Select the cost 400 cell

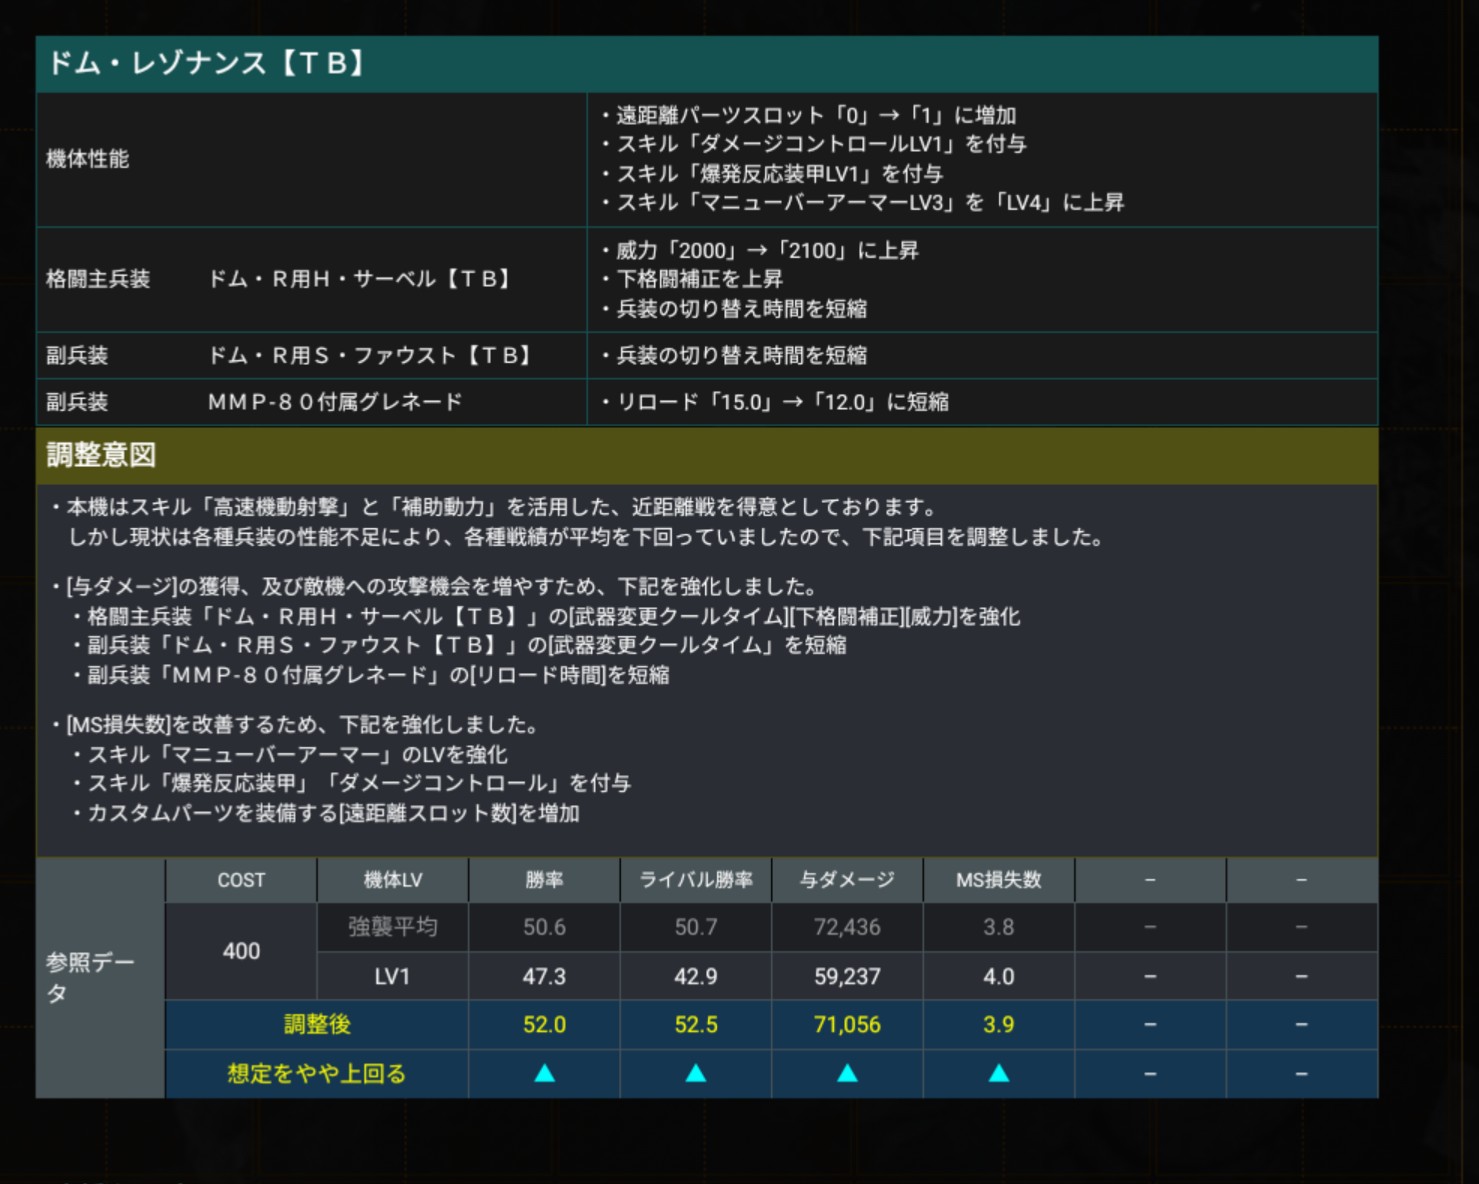[241, 951]
